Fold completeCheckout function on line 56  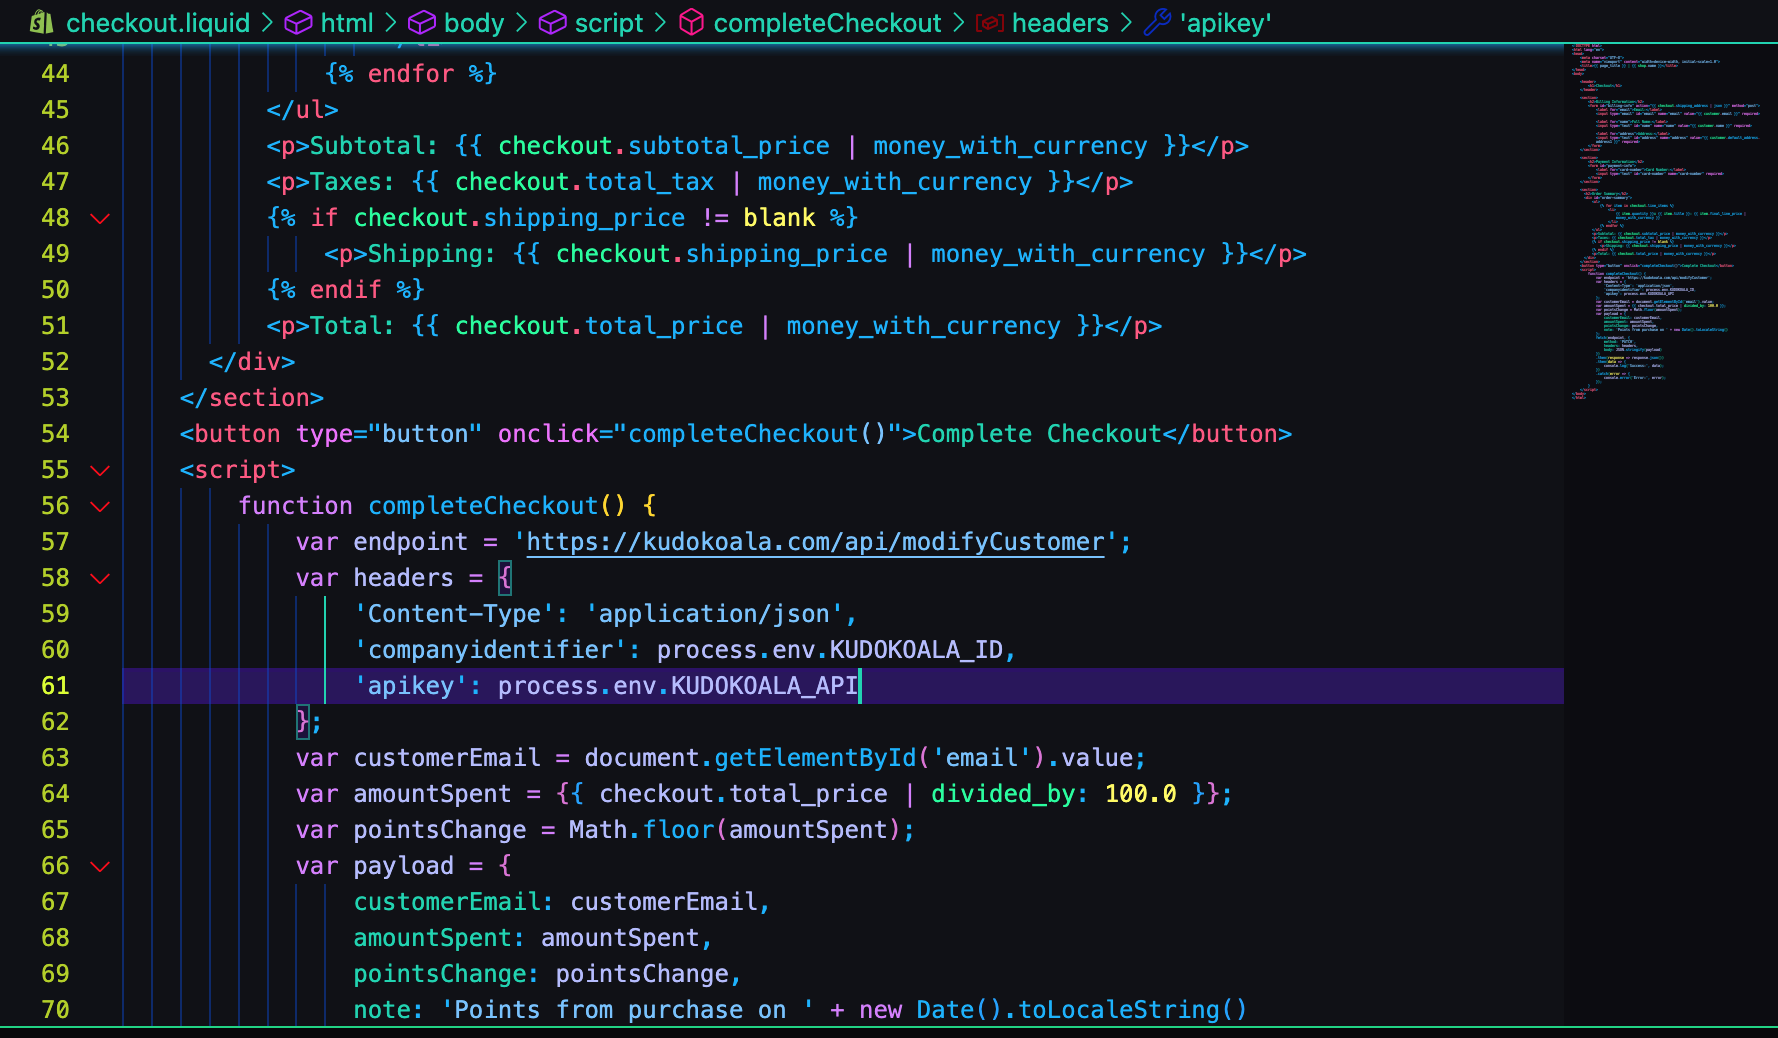tap(100, 506)
